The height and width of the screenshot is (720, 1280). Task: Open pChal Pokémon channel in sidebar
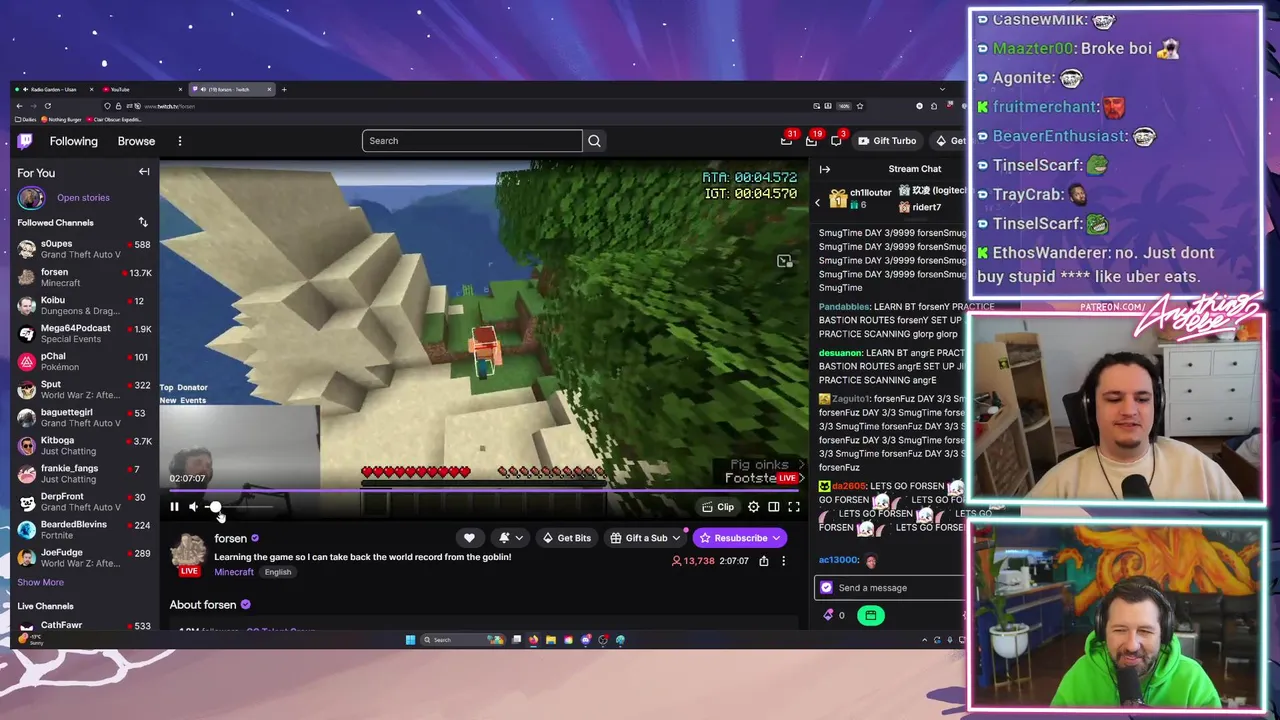coord(83,361)
